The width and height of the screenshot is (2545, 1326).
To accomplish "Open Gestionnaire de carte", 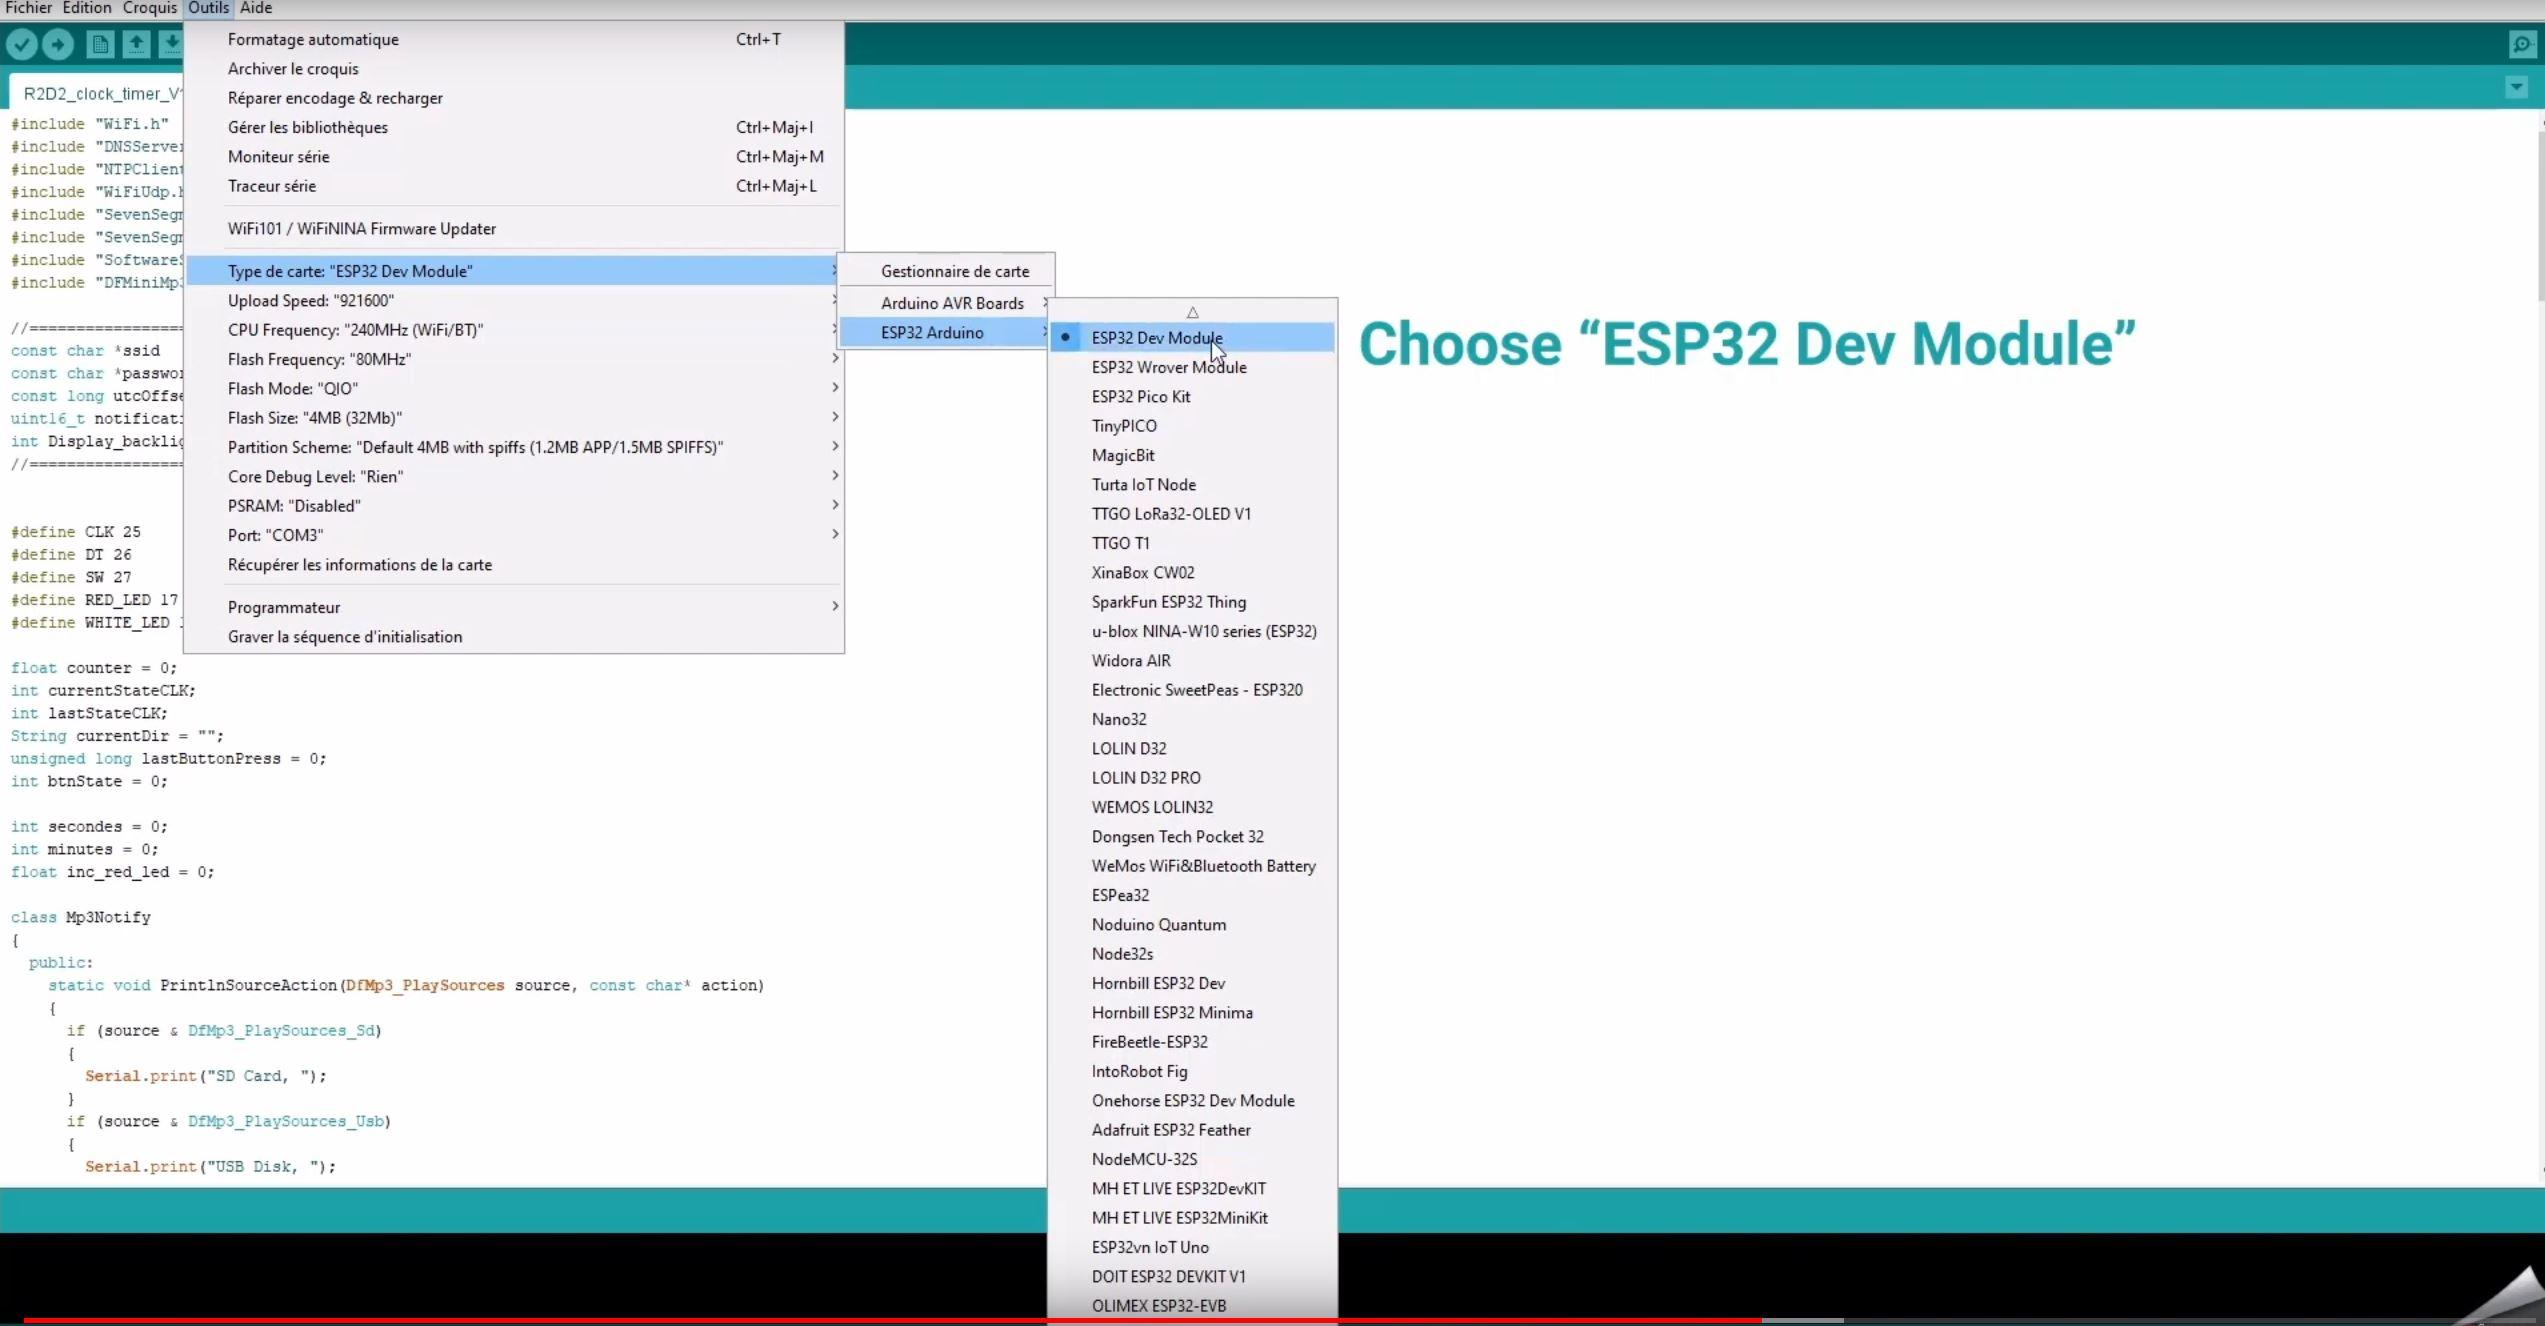I will coord(954,271).
